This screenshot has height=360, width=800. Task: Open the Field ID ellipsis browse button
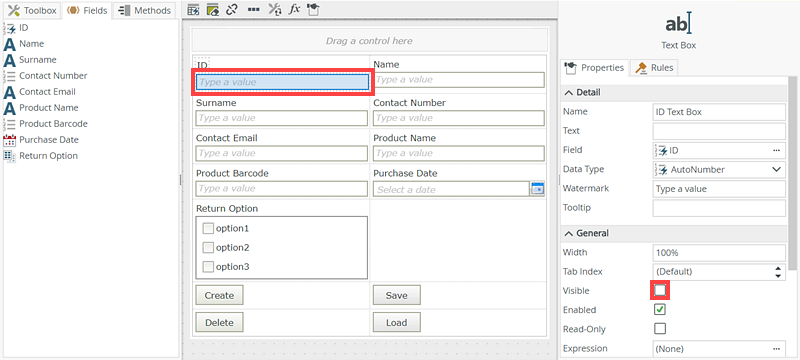click(x=776, y=150)
